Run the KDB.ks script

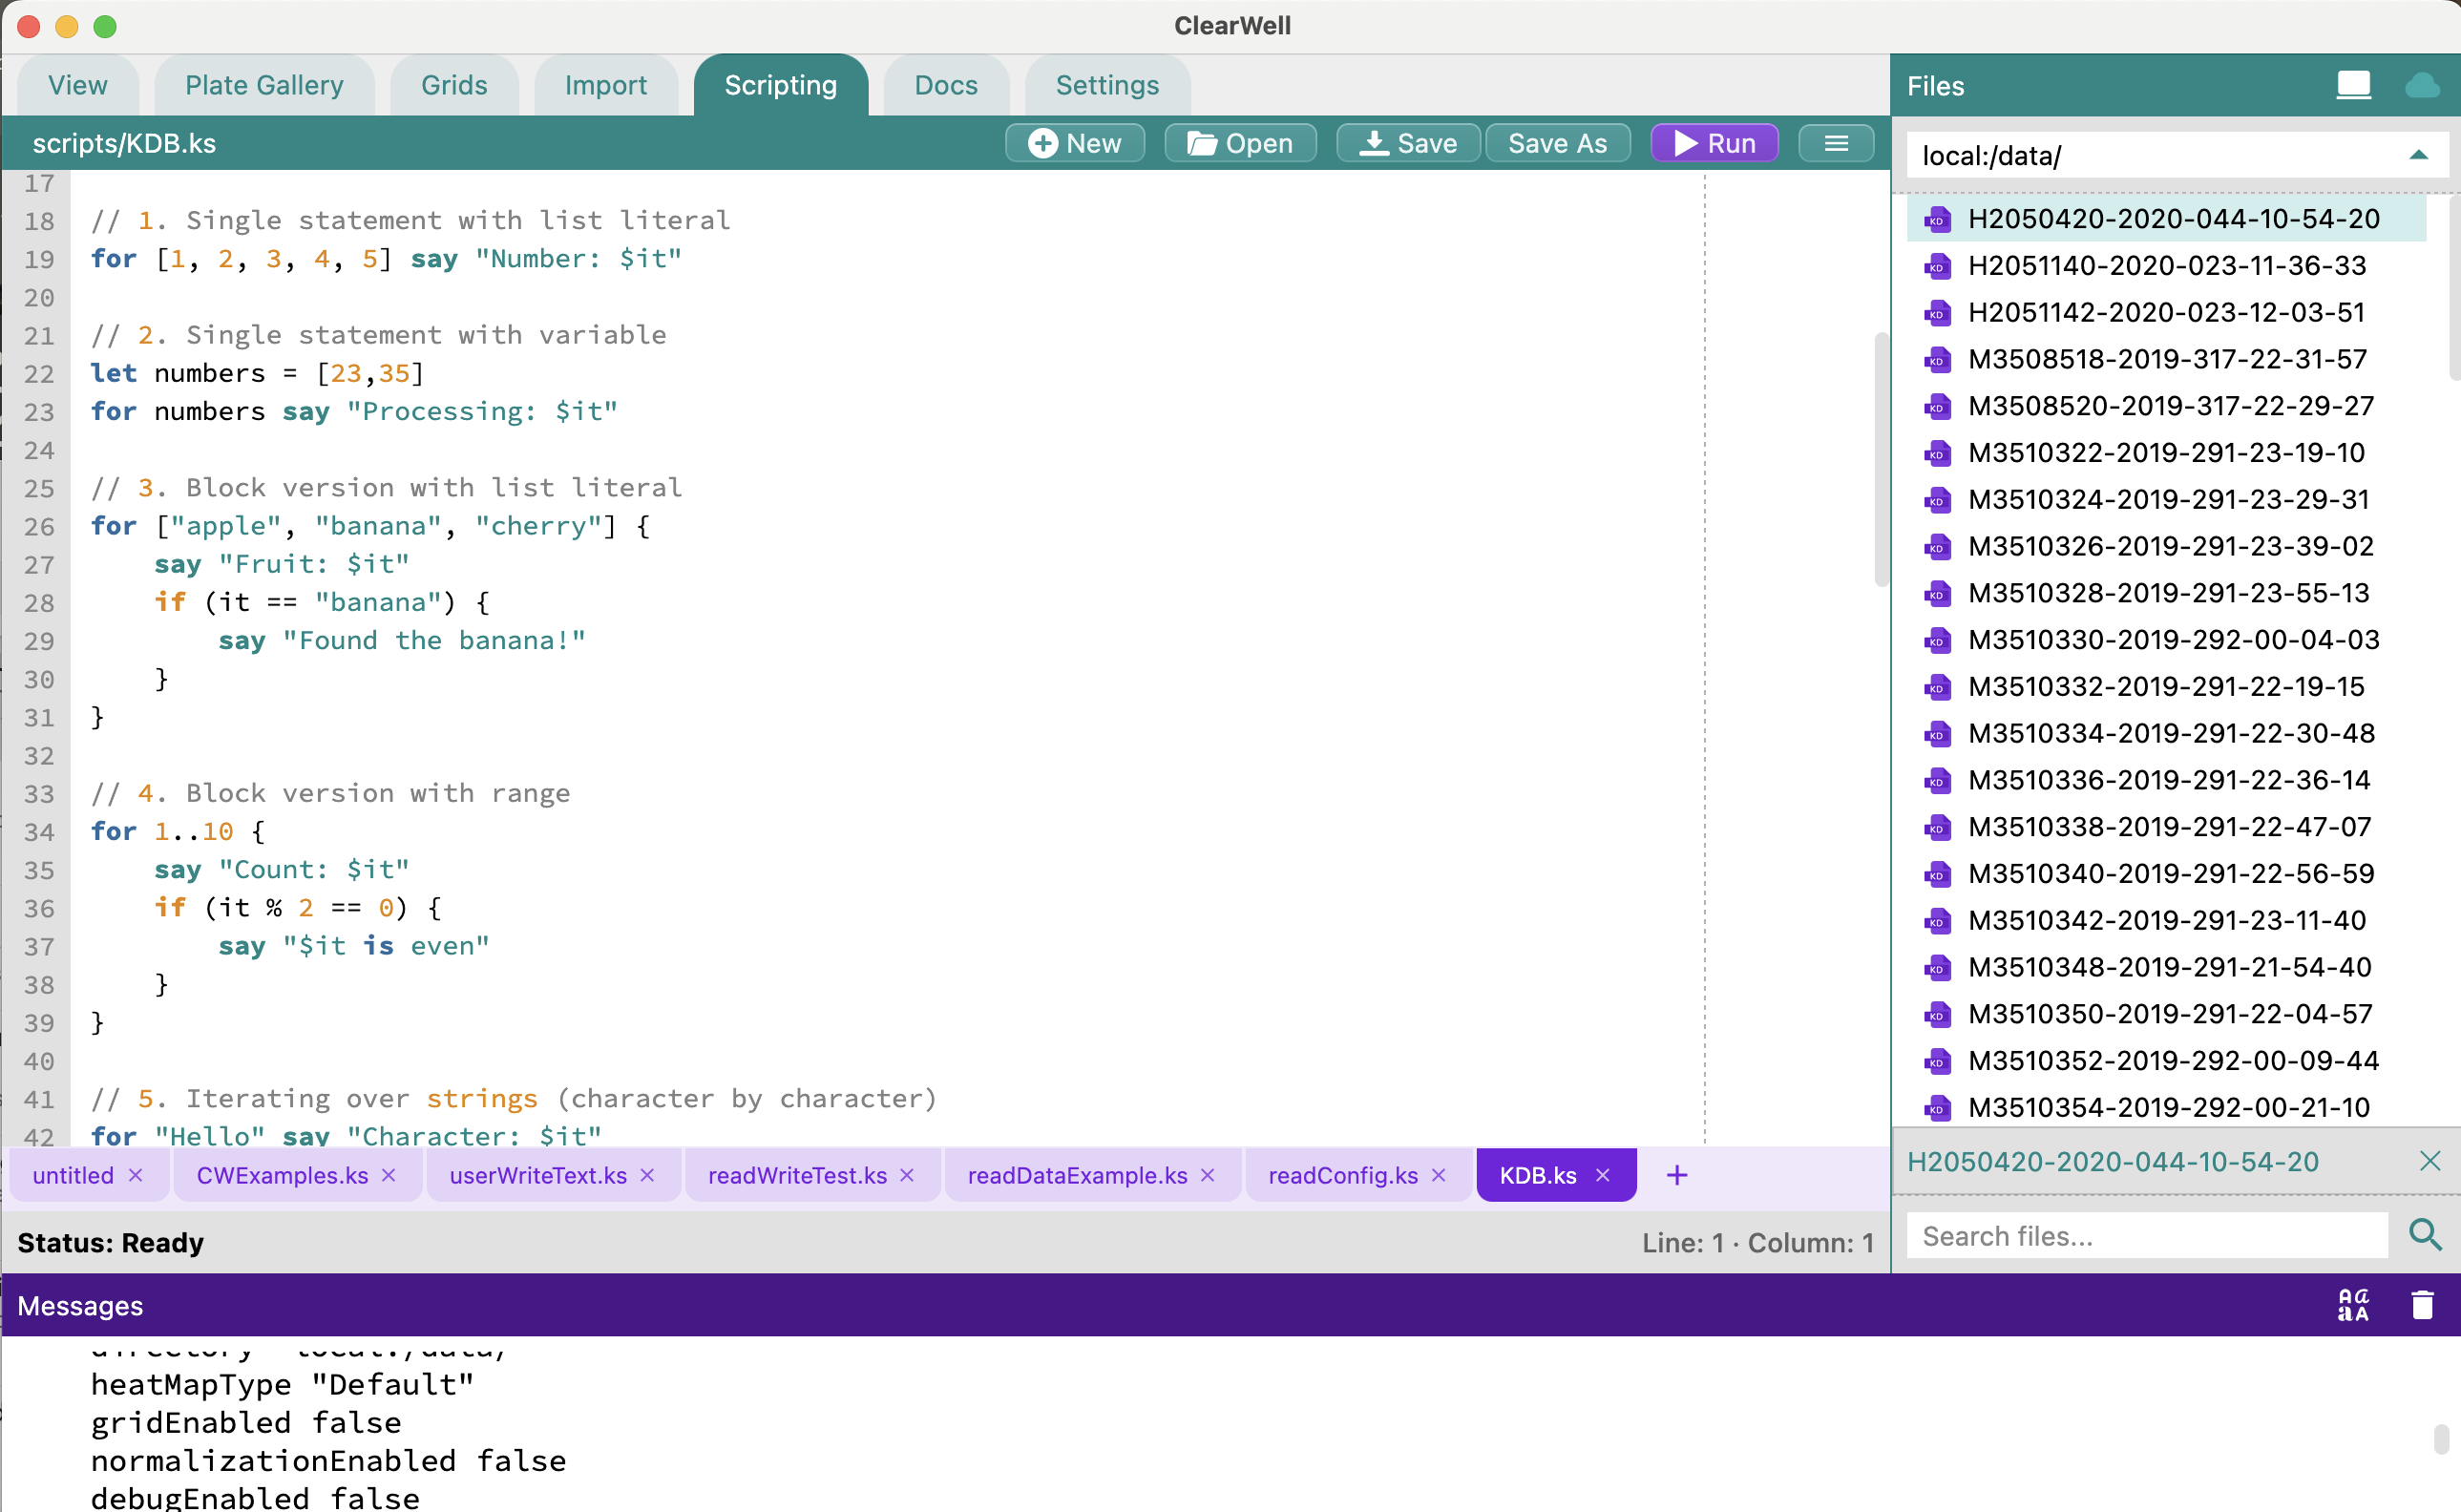tap(1714, 143)
